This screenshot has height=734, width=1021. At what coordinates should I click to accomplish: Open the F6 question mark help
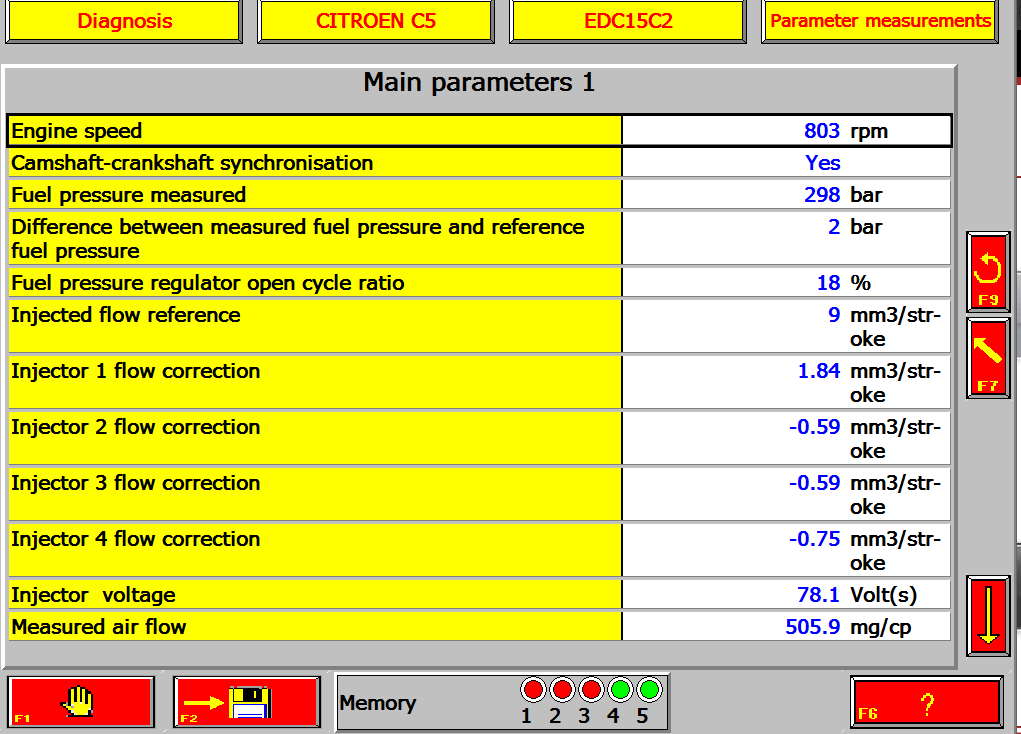(926, 701)
